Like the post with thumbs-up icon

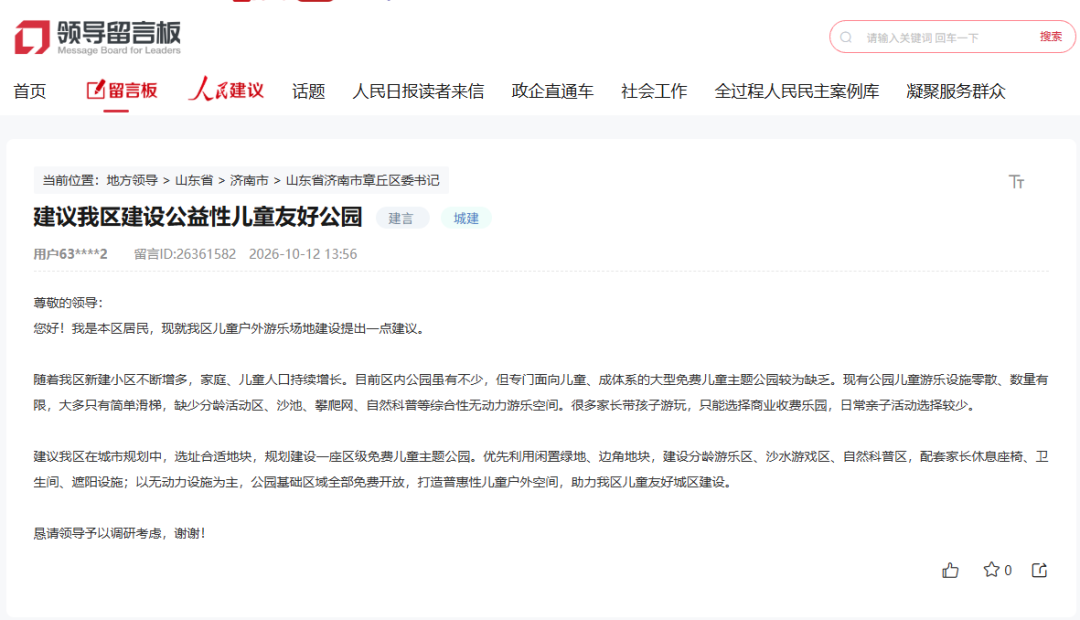tap(951, 570)
